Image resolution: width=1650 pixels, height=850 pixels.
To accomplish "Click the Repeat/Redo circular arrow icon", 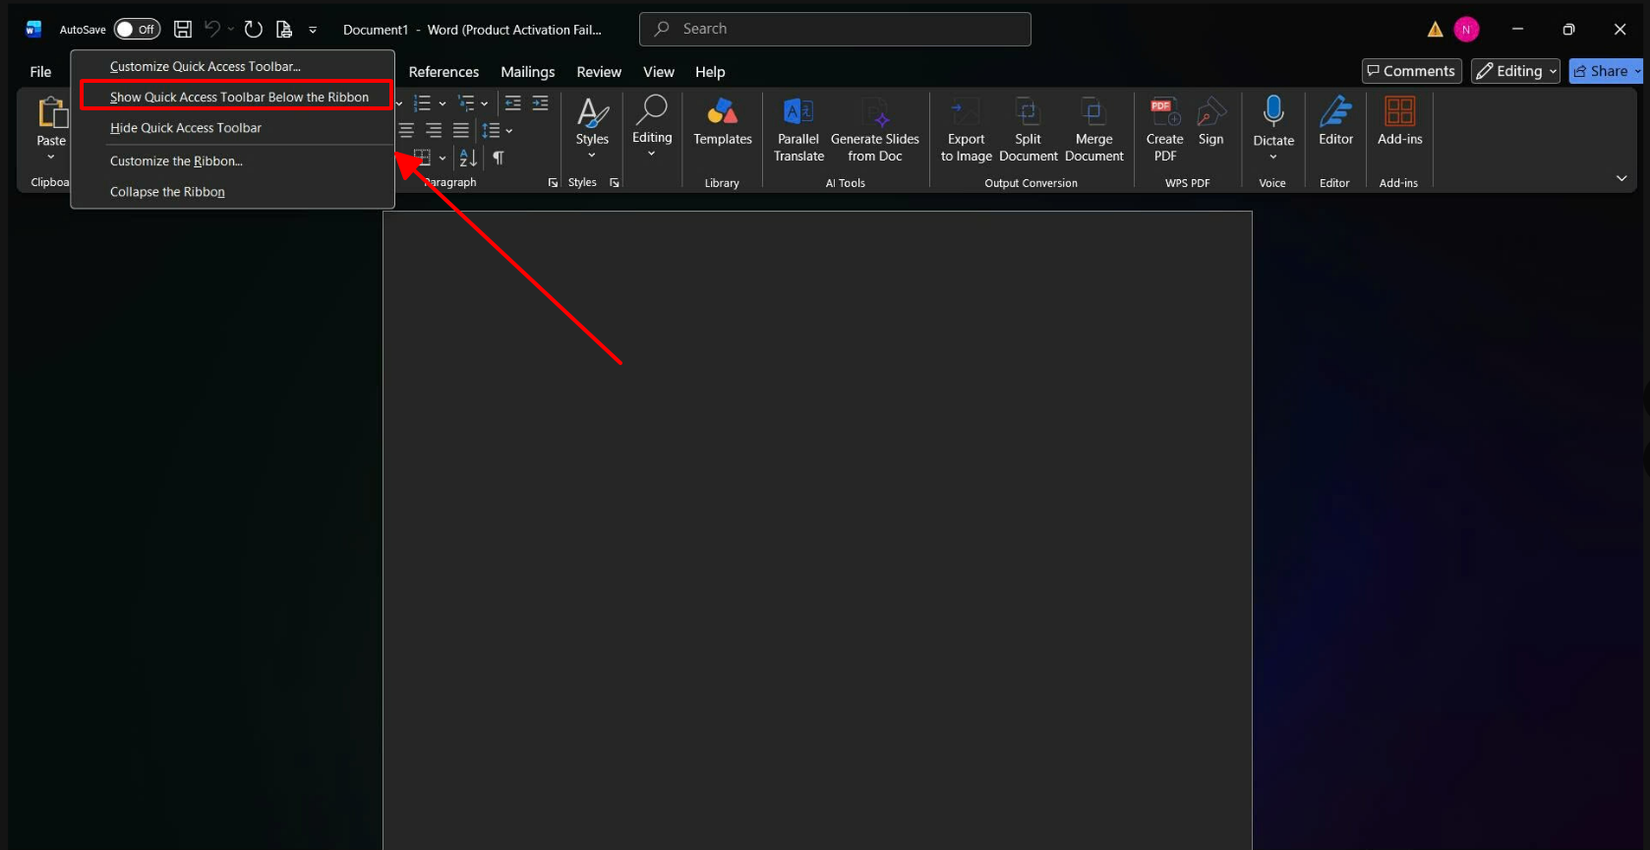I will tap(254, 29).
